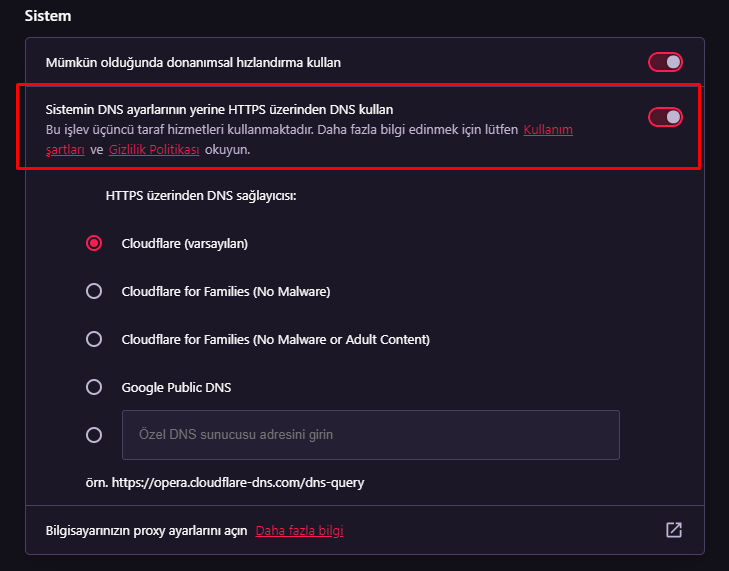Click the Özel DNS sunucusu adresini girin field

click(x=370, y=435)
